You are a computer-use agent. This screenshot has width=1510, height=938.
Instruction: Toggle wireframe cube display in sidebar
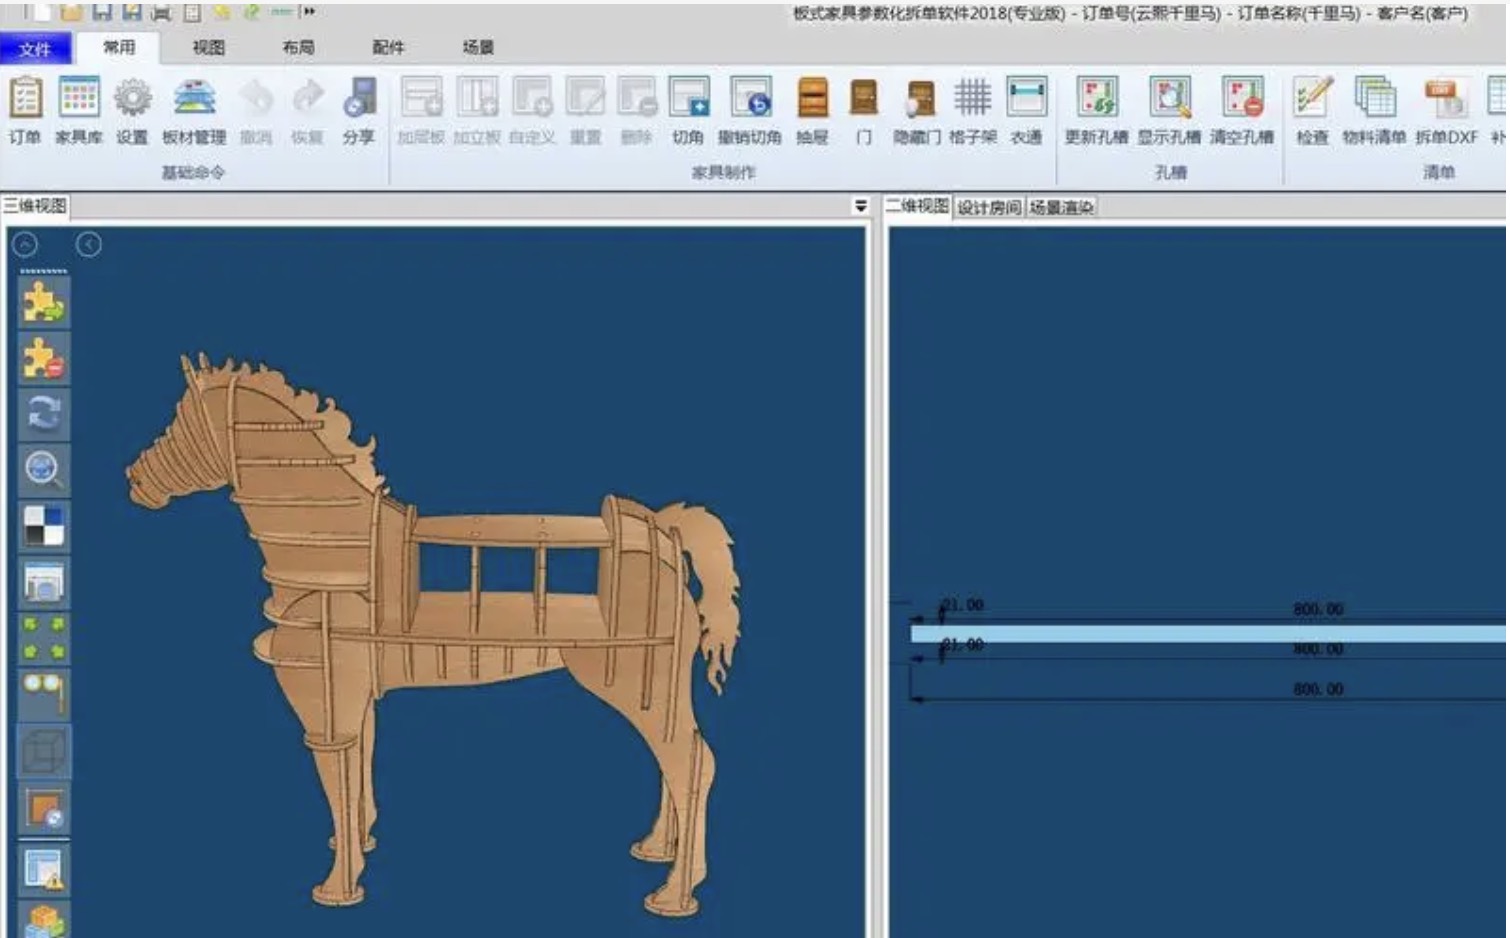pos(44,752)
